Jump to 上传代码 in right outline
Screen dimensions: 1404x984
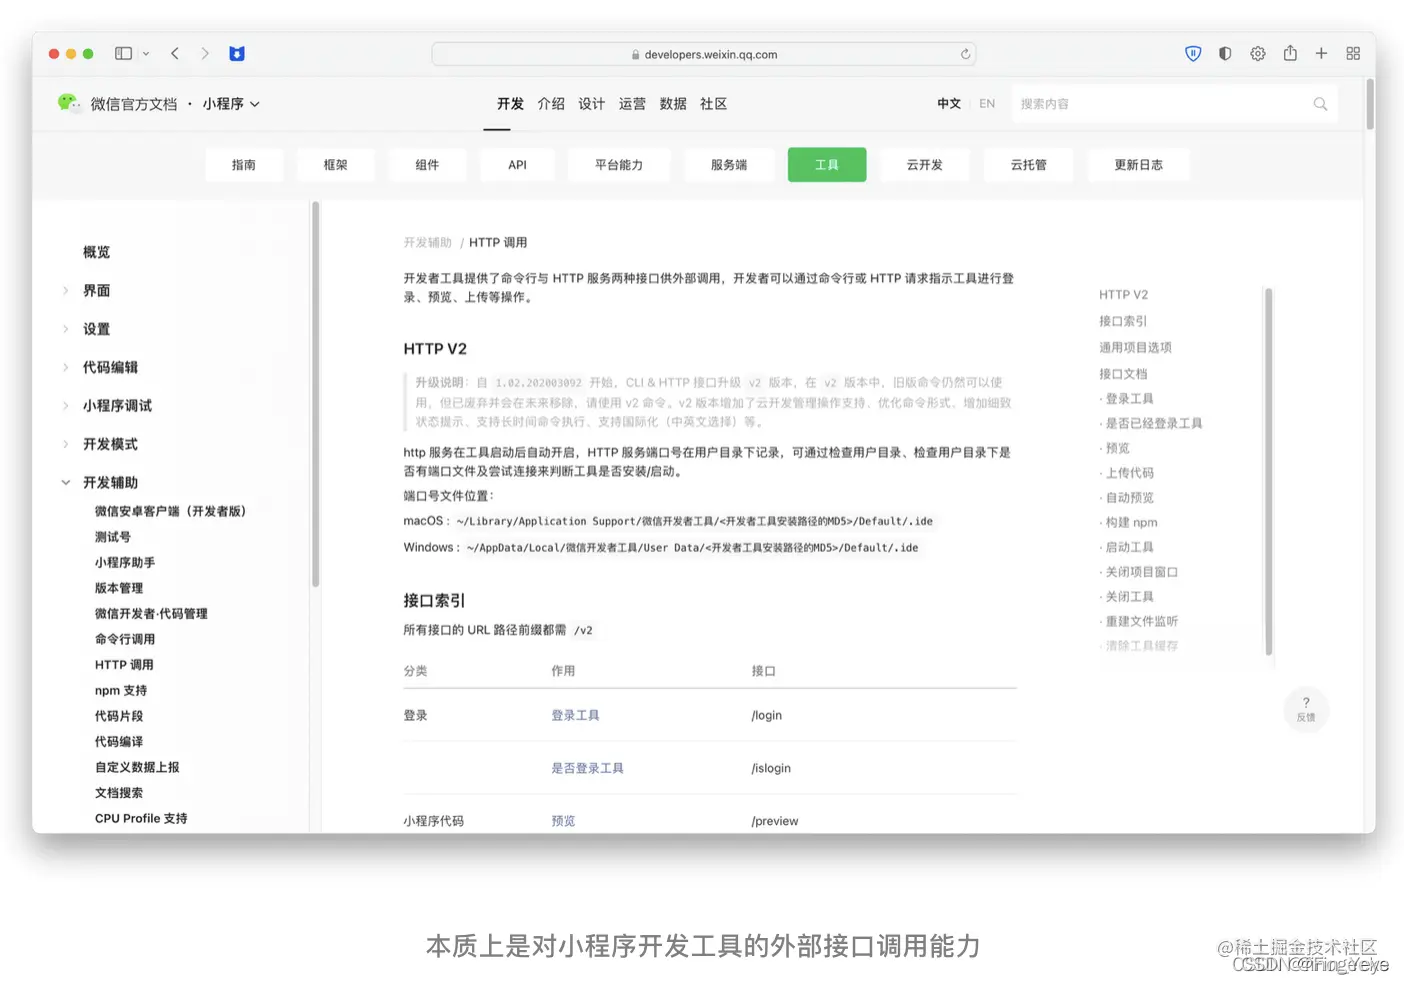point(1129,473)
